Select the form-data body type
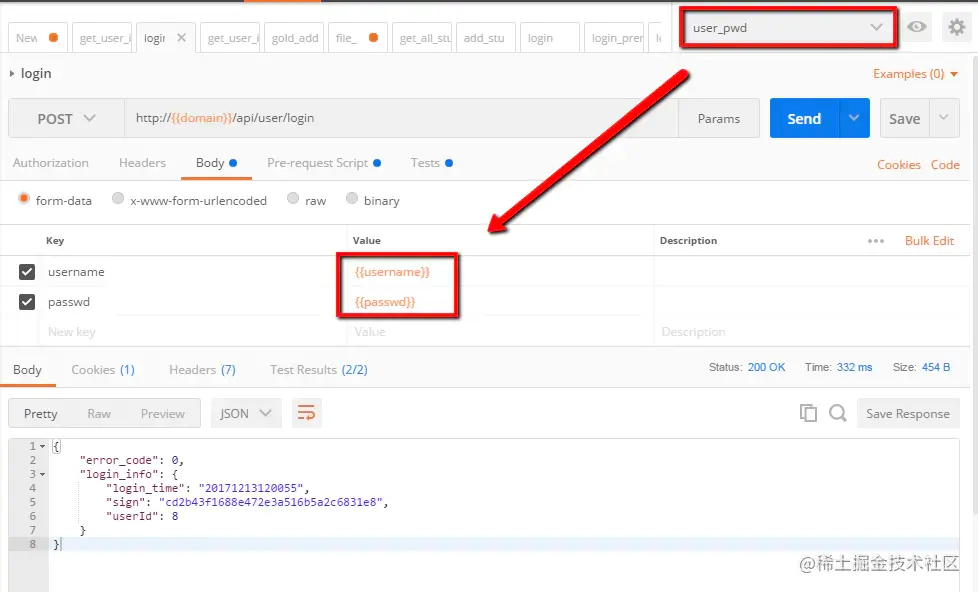This screenshot has width=978, height=592. point(24,198)
